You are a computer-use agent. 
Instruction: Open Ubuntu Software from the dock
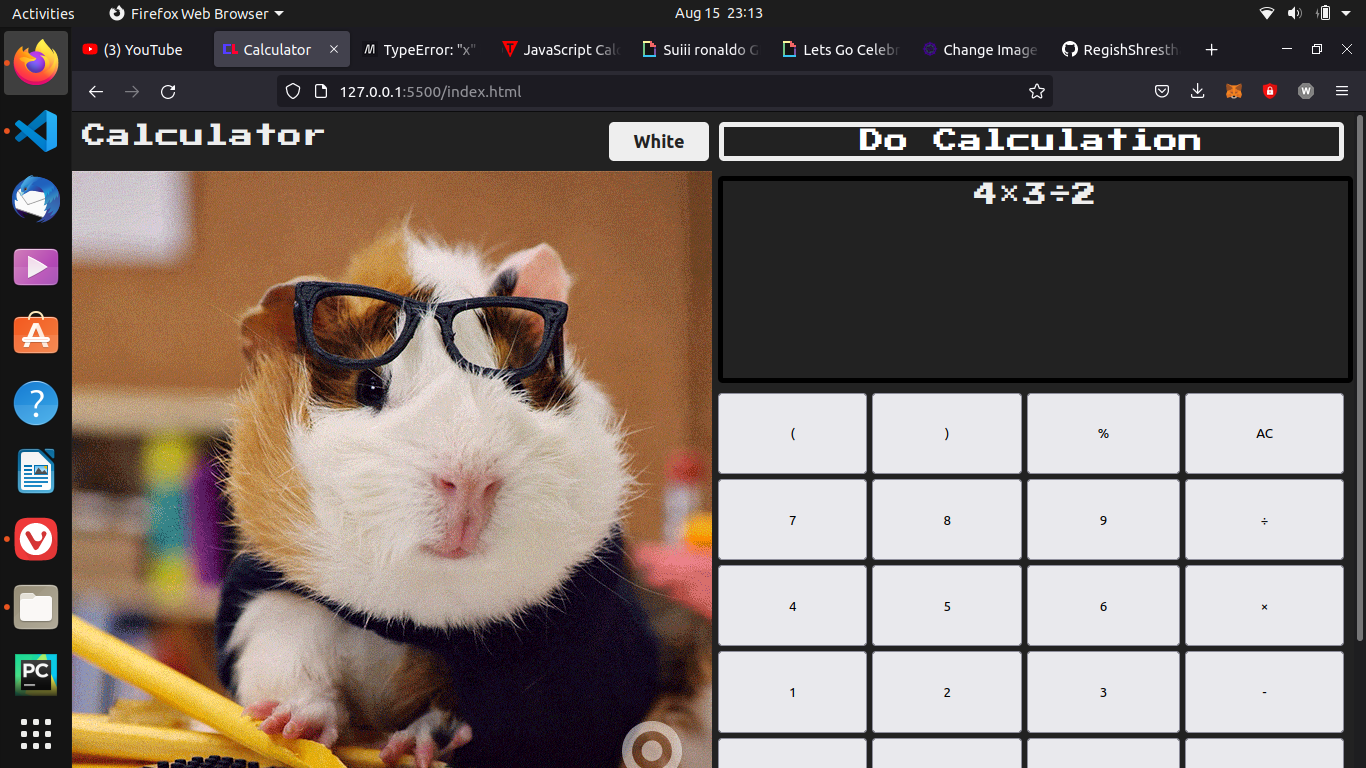(x=36, y=335)
